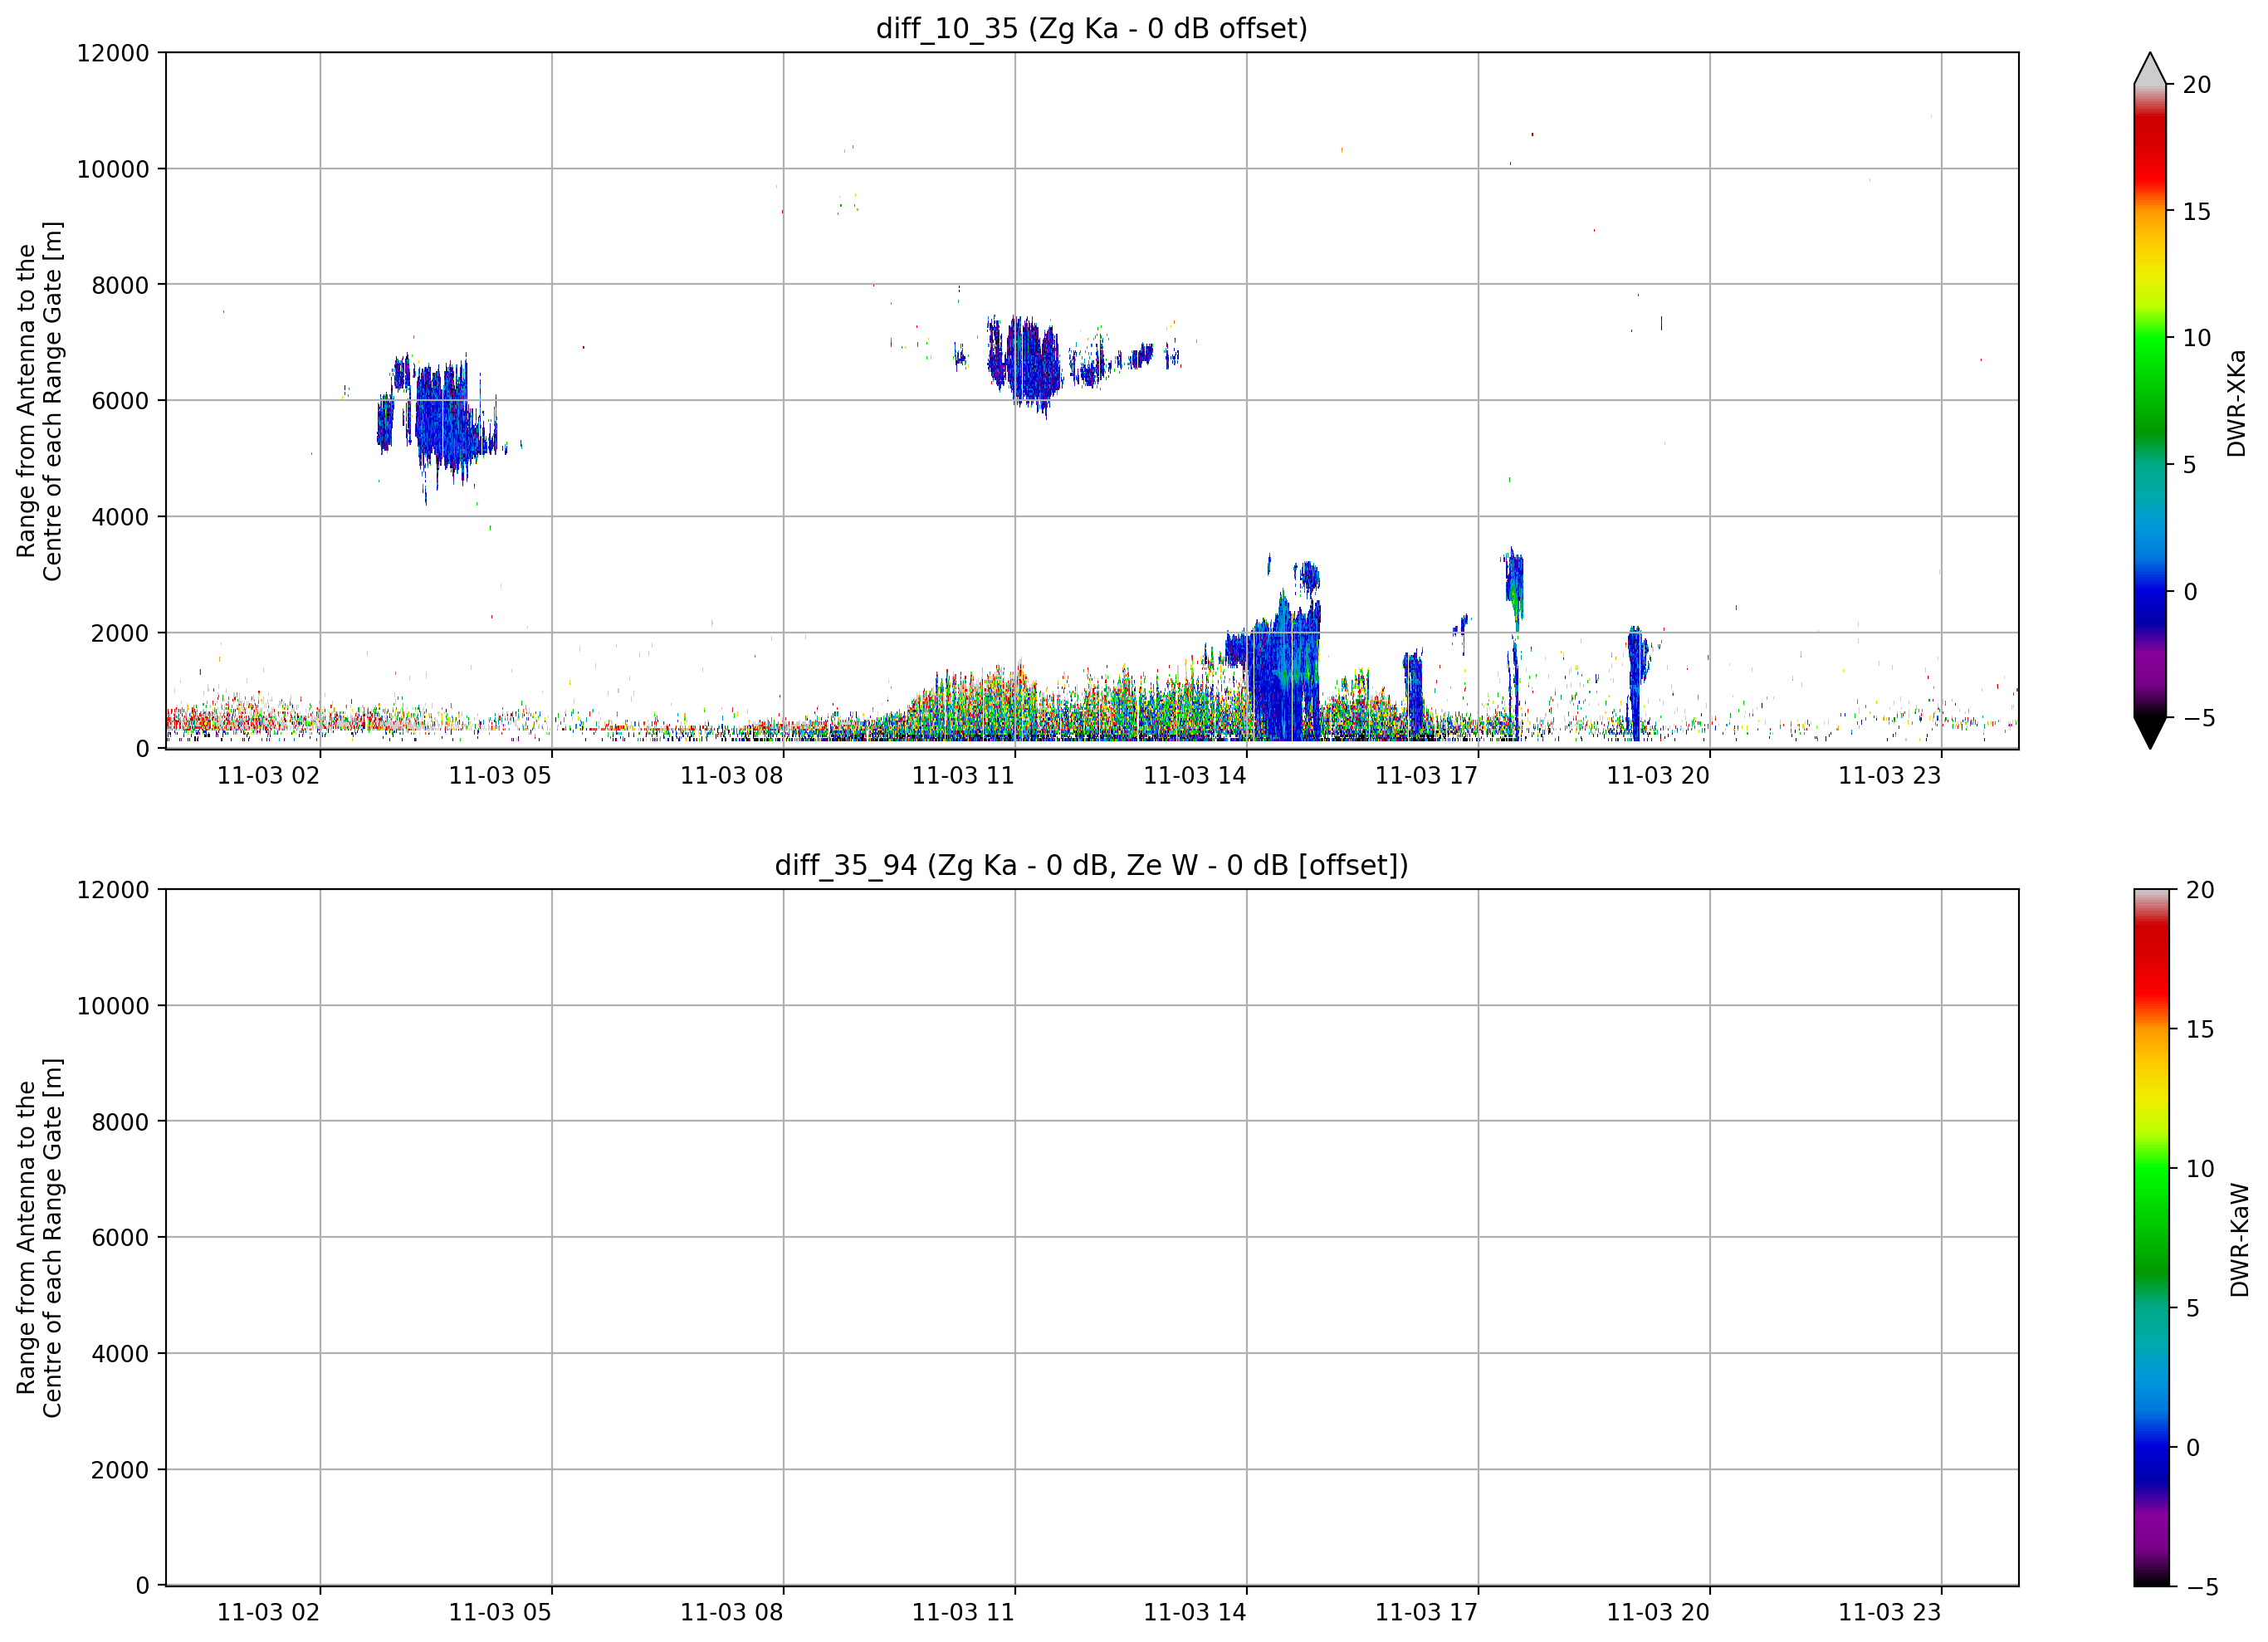The image size is (2268, 1642).
Task: Click the 10 tick on the DWR-XKa colorbar
Action: coord(2196,338)
